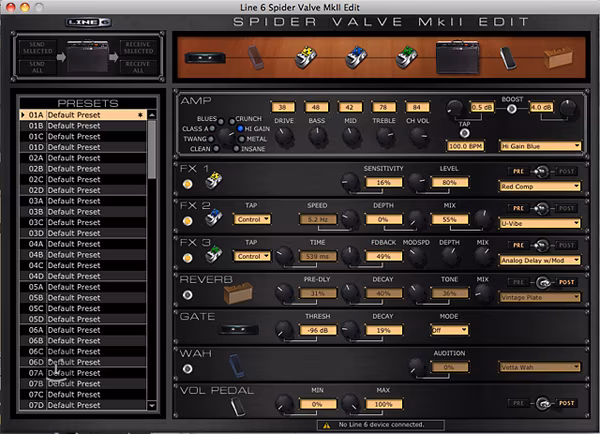Click the amp image in send/receive panel

(88, 57)
